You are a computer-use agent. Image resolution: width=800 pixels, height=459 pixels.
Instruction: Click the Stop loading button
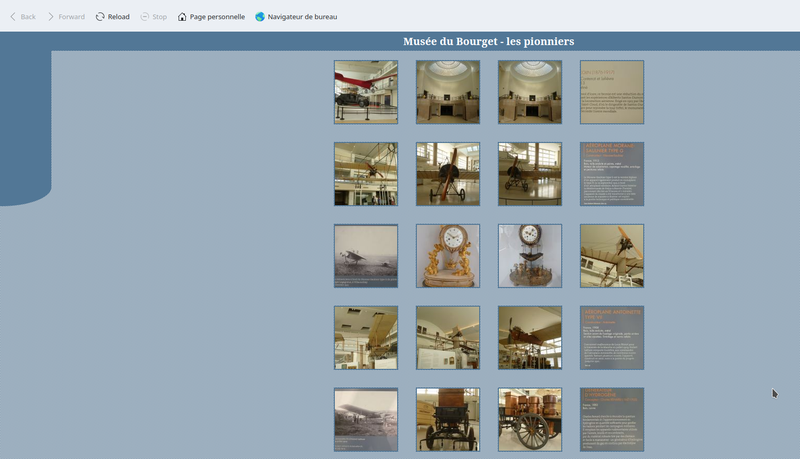tap(153, 17)
